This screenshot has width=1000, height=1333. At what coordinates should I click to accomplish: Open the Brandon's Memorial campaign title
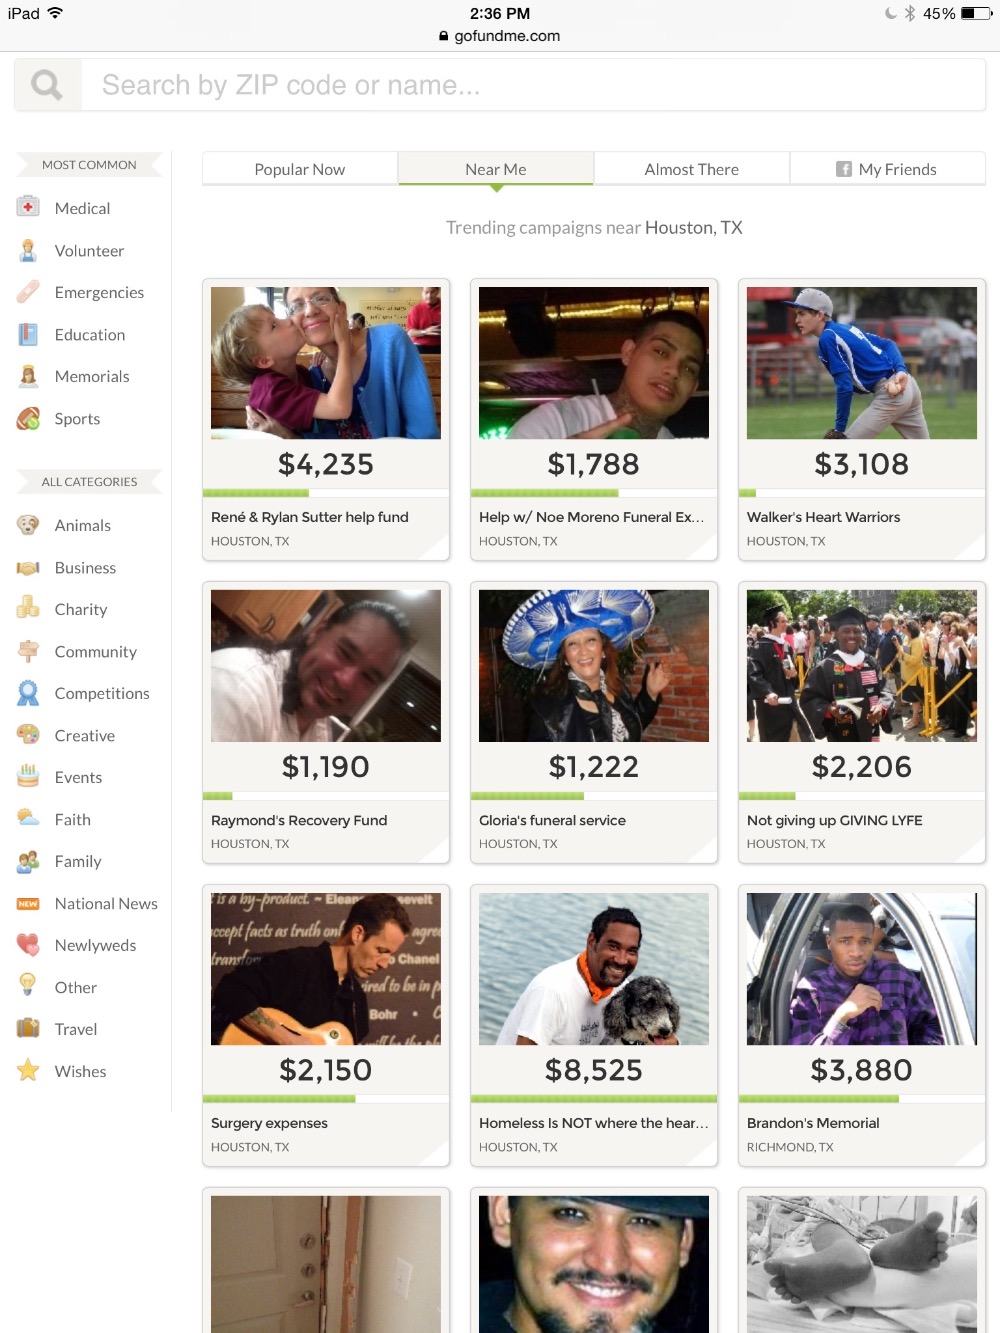click(813, 1123)
